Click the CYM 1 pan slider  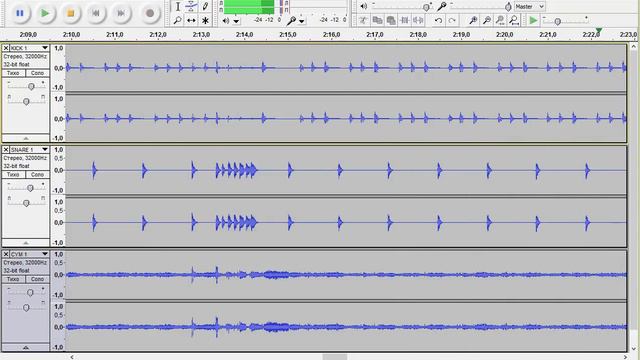click(x=26, y=307)
